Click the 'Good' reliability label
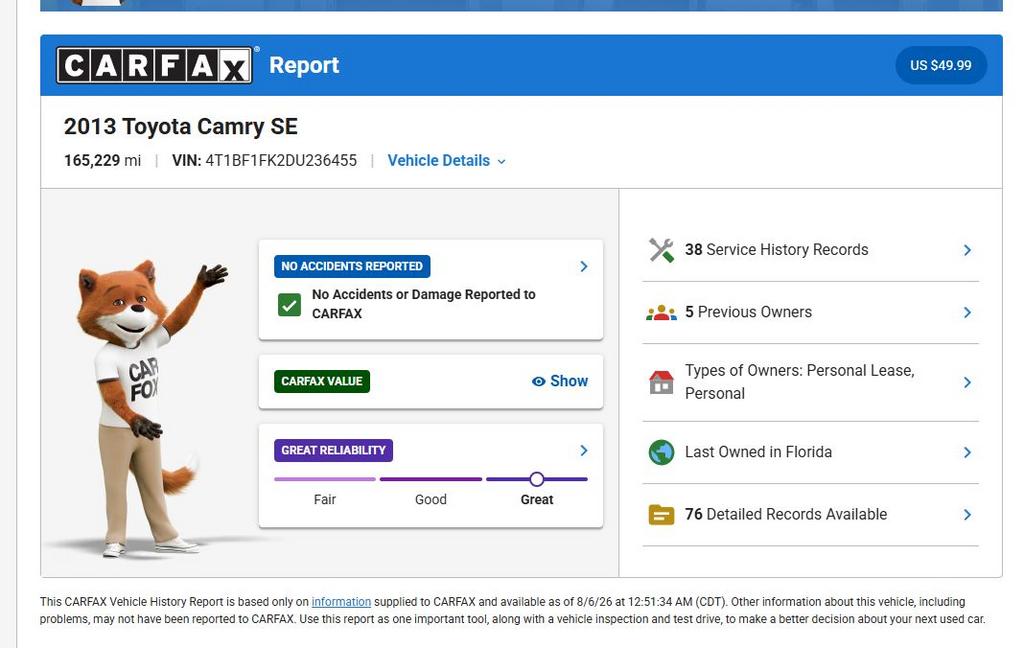1024x648 pixels. tap(431, 500)
